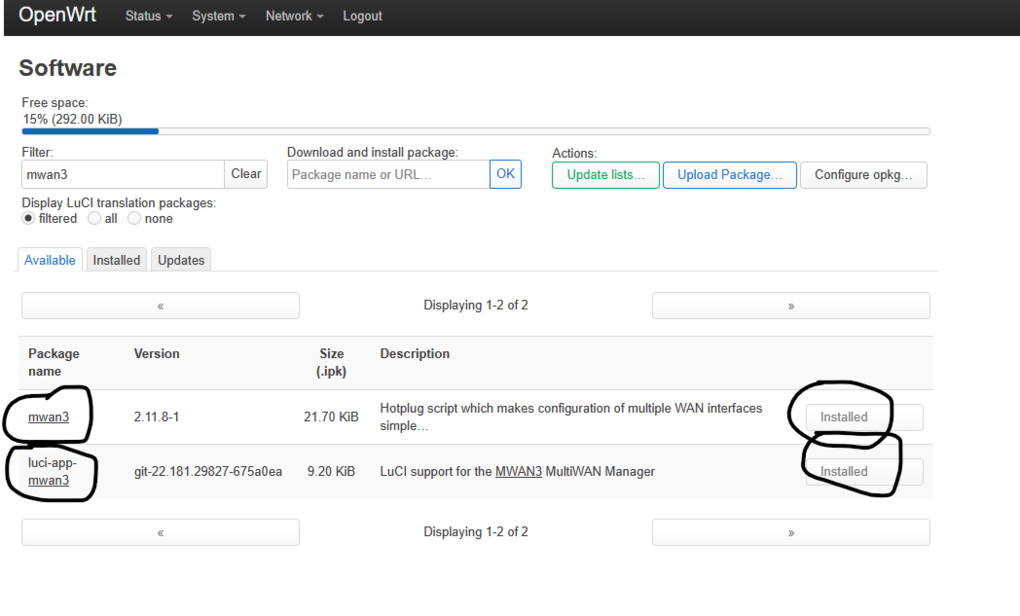Viewport: 1020px width, 616px height.
Task: Open the Configure opkg dialog
Action: point(863,174)
